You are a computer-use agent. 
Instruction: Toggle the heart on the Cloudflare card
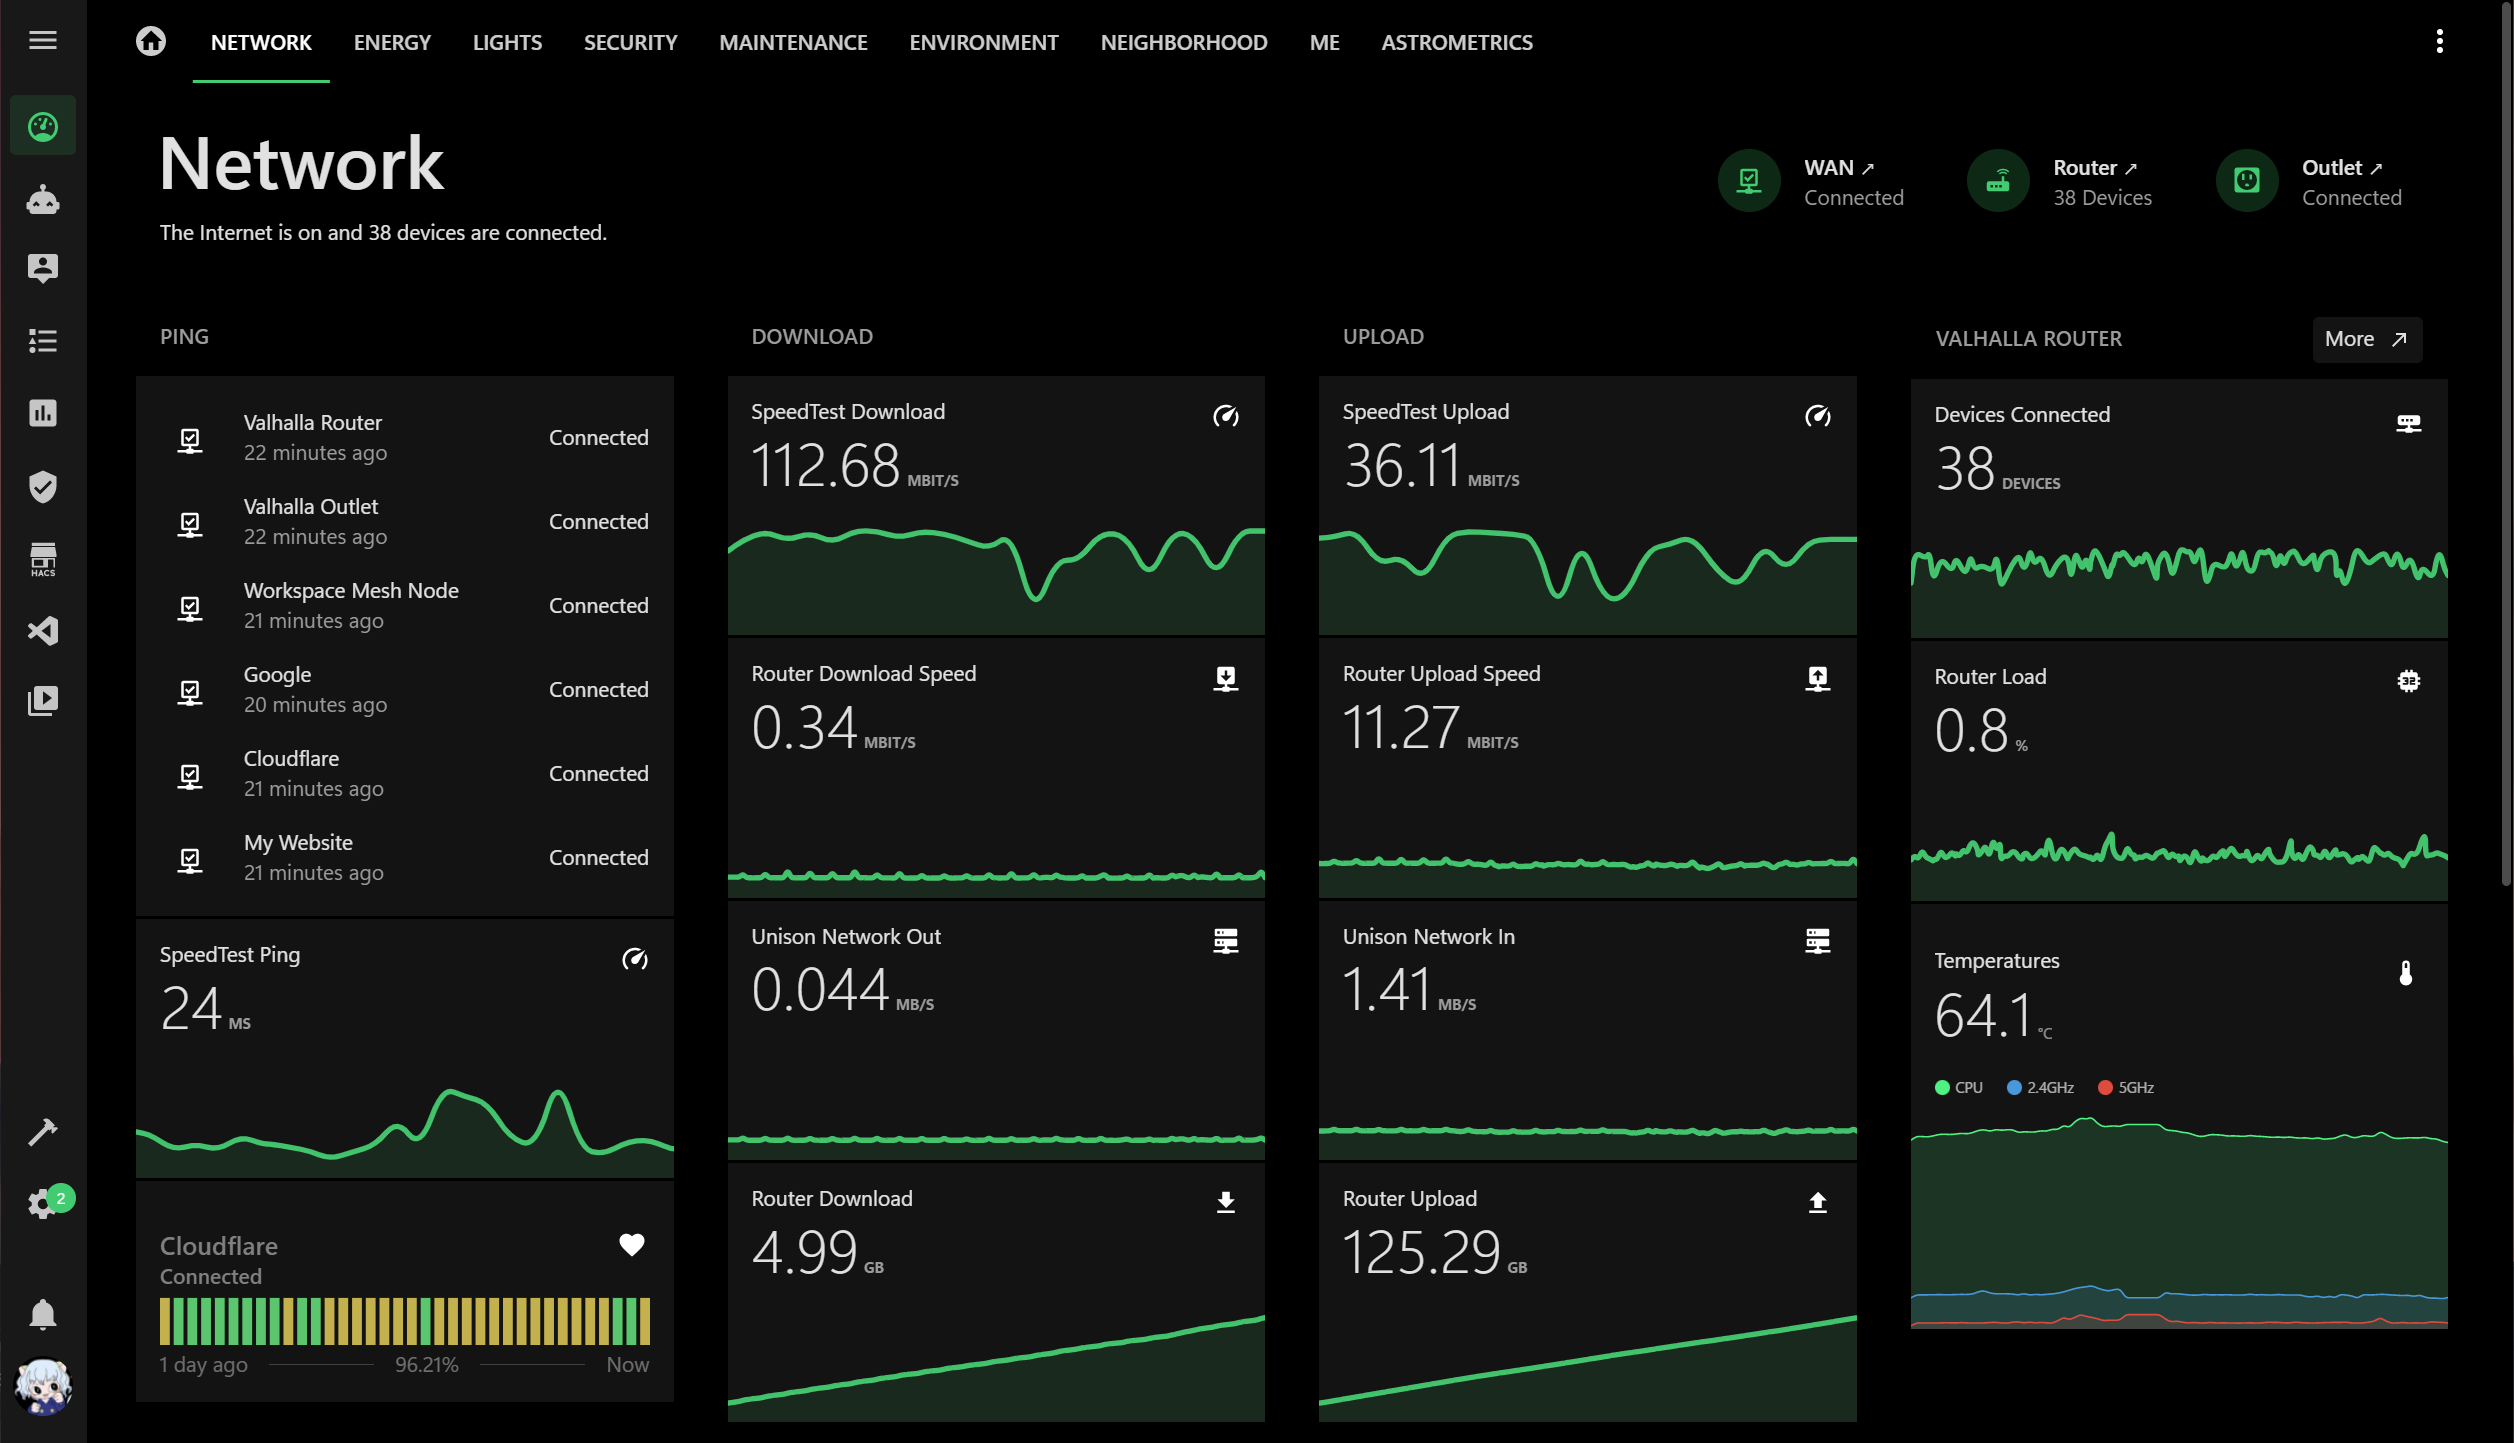[632, 1244]
